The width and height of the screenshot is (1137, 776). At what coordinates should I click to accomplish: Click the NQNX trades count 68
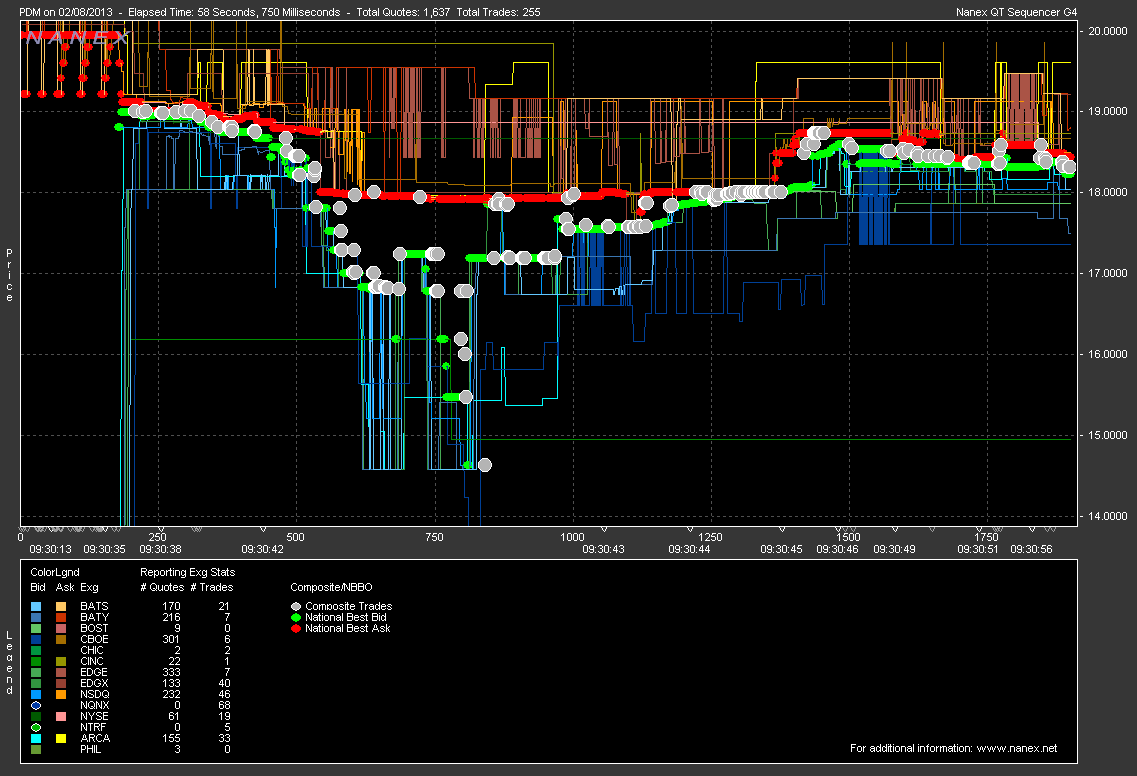pos(224,705)
